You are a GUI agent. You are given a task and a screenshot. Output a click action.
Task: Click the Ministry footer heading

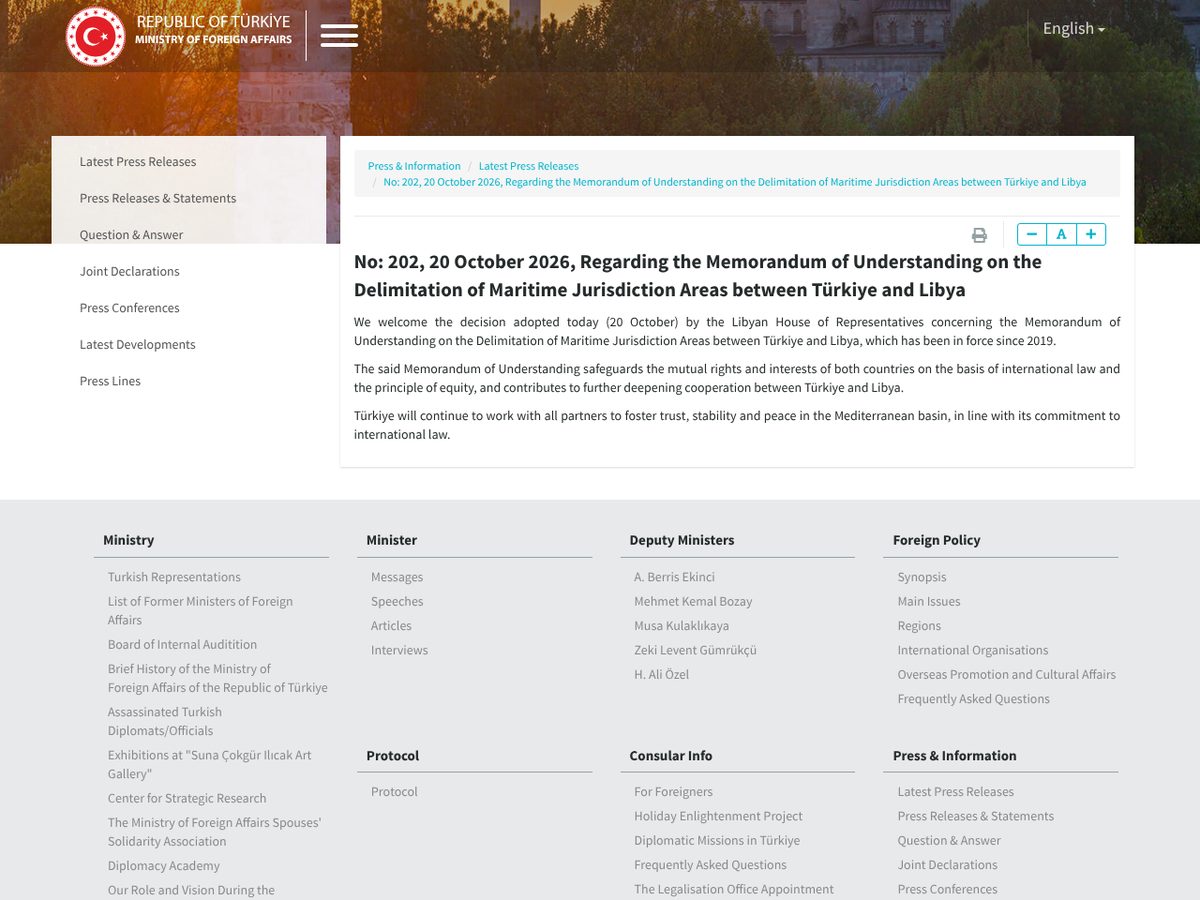129,540
